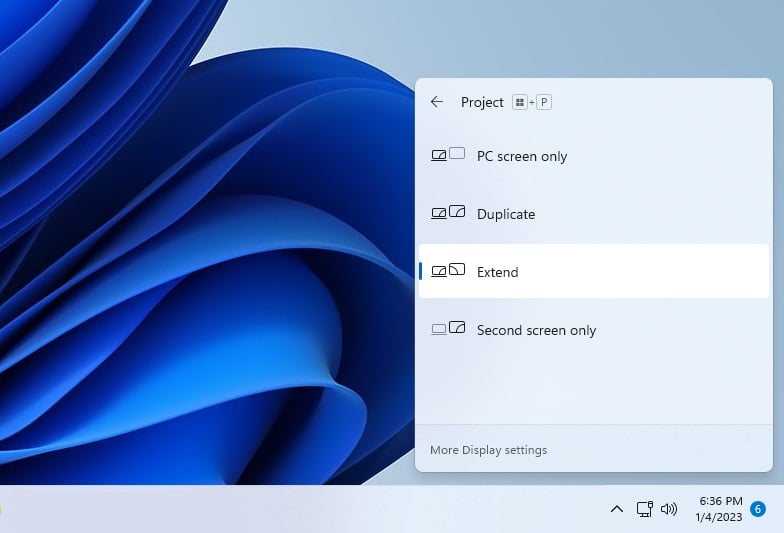Click the P key shortcut badge

pyautogui.click(x=544, y=102)
